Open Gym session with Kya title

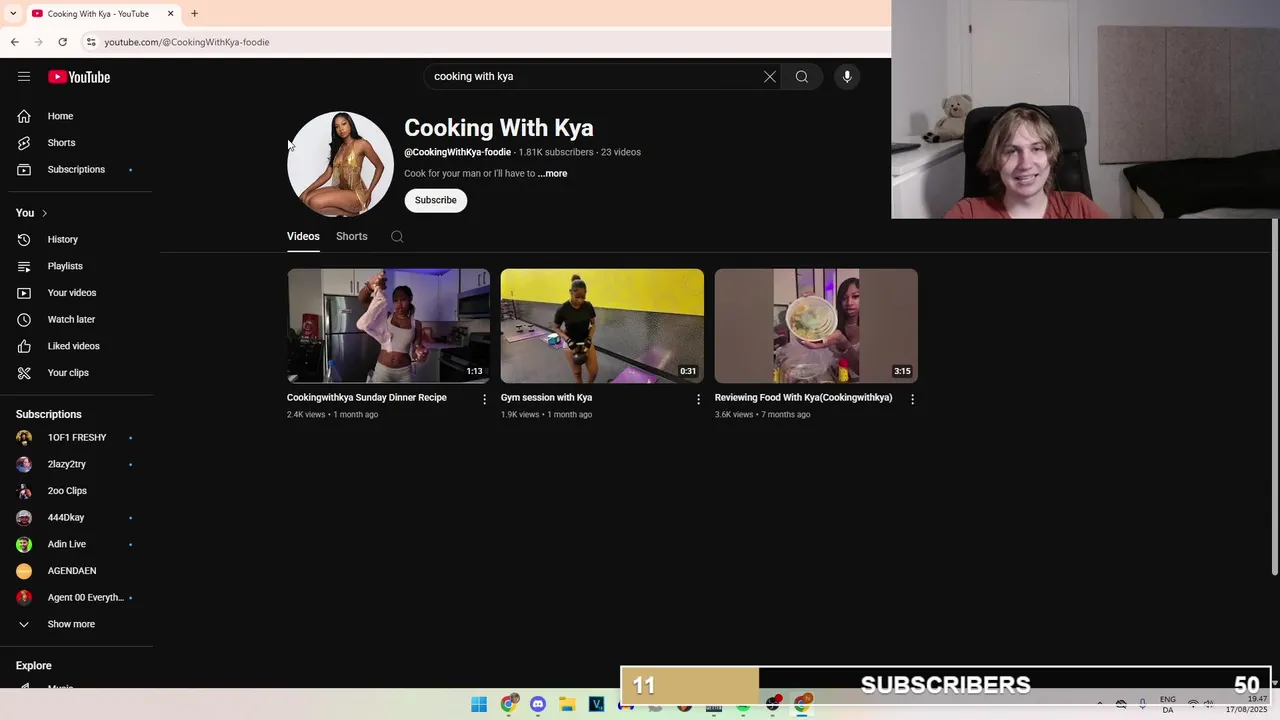546,398
